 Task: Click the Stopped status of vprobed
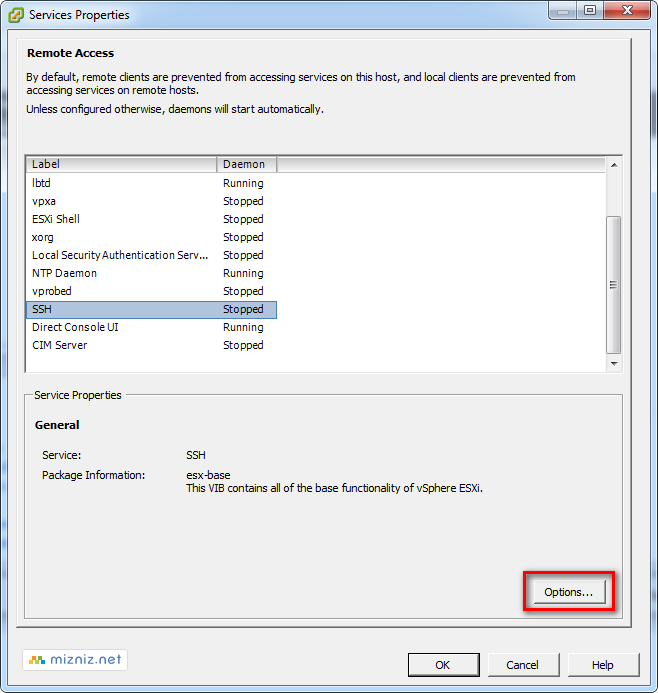point(243,291)
